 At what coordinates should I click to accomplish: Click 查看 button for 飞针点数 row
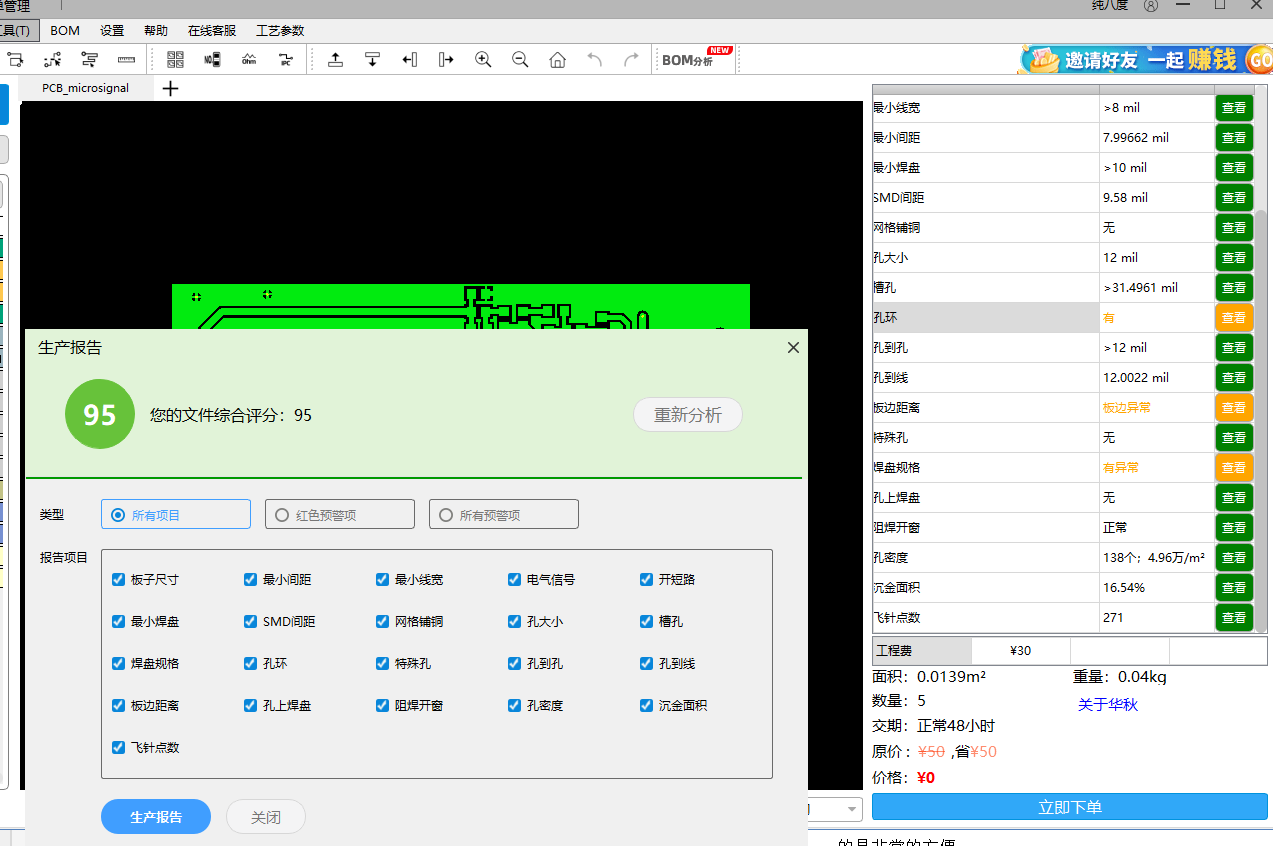1234,618
